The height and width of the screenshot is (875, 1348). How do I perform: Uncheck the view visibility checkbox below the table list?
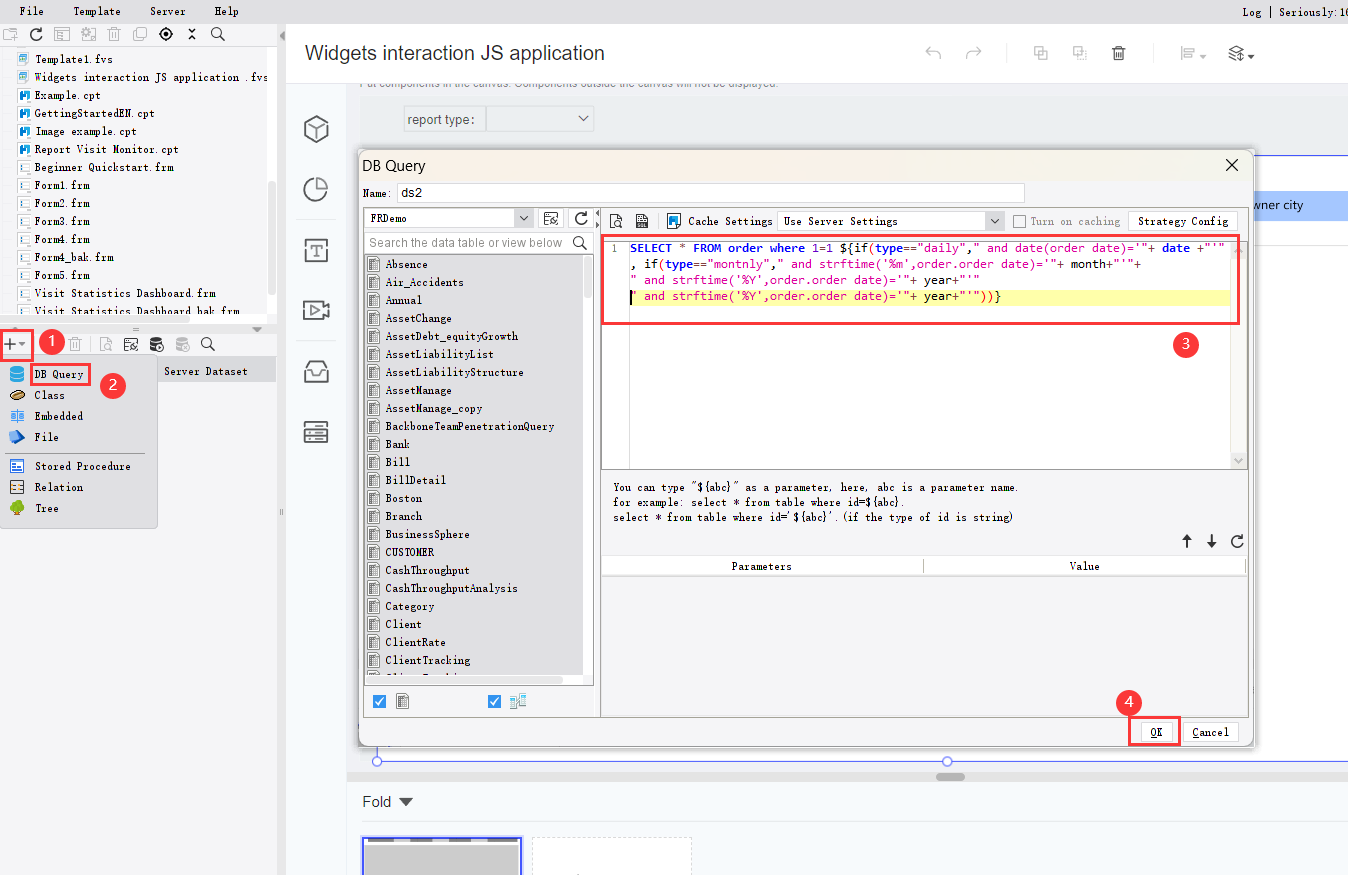point(494,701)
